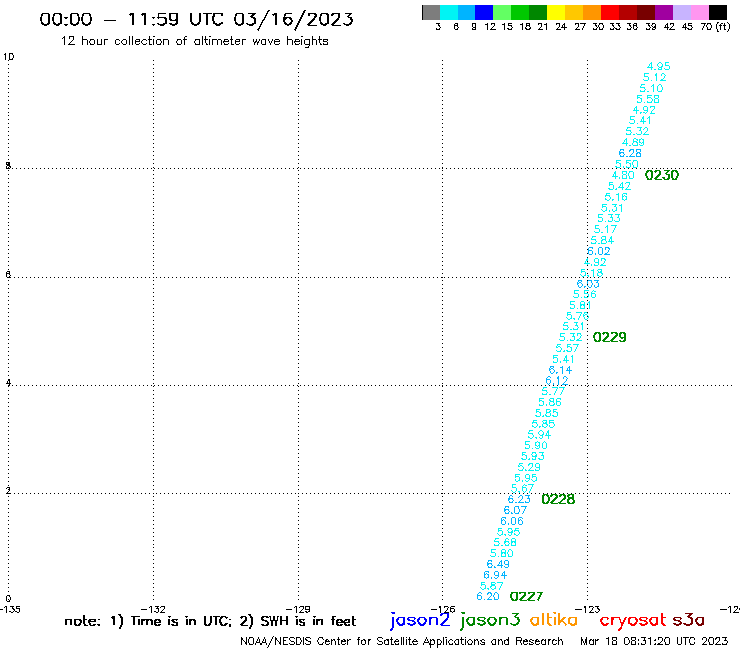The height and width of the screenshot is (650, 740).
Task: Click the wave height value 5.68
Action: (505, 542)
